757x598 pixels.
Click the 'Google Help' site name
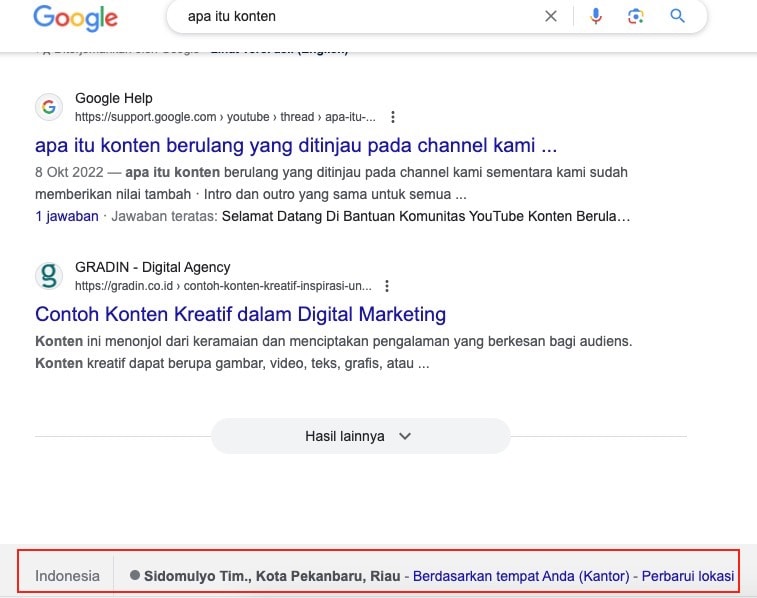114,98
